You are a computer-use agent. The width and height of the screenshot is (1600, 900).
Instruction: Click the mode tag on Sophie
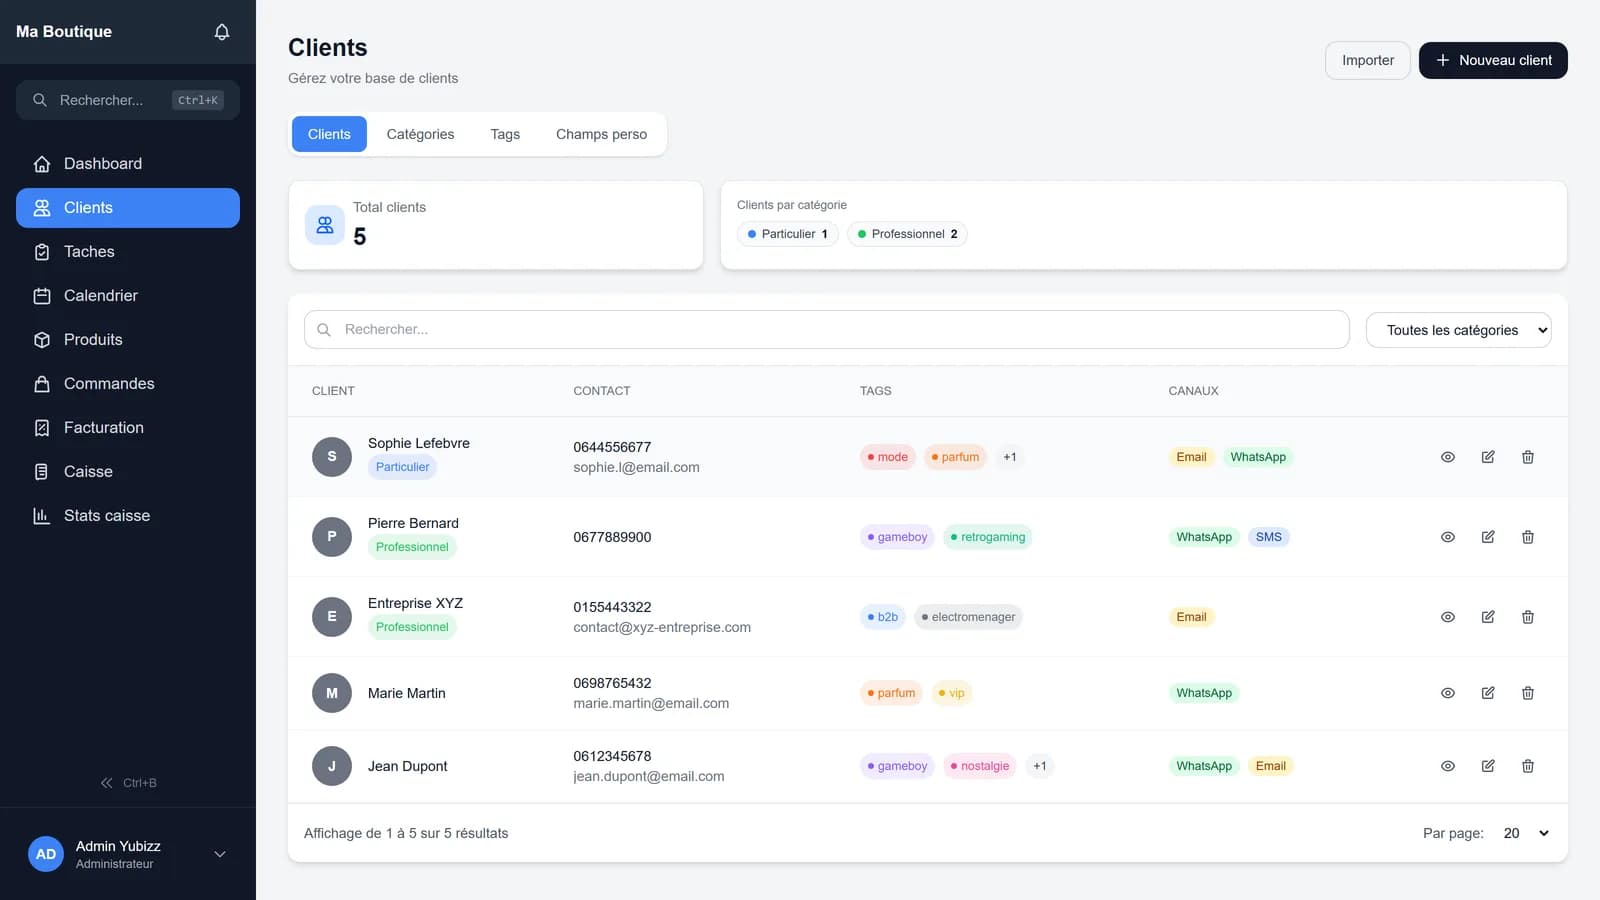[x=888, y=457]
